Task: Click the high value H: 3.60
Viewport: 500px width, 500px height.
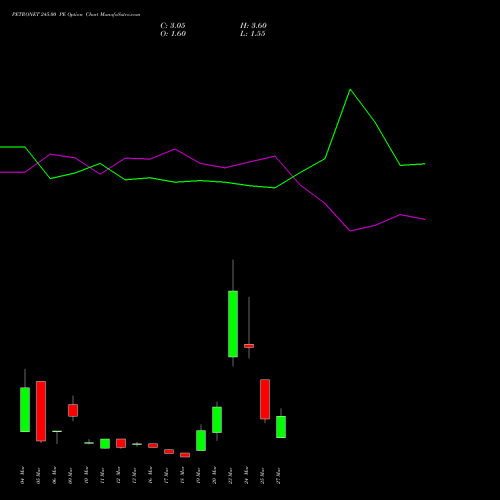Action: [x=253, y=26]
